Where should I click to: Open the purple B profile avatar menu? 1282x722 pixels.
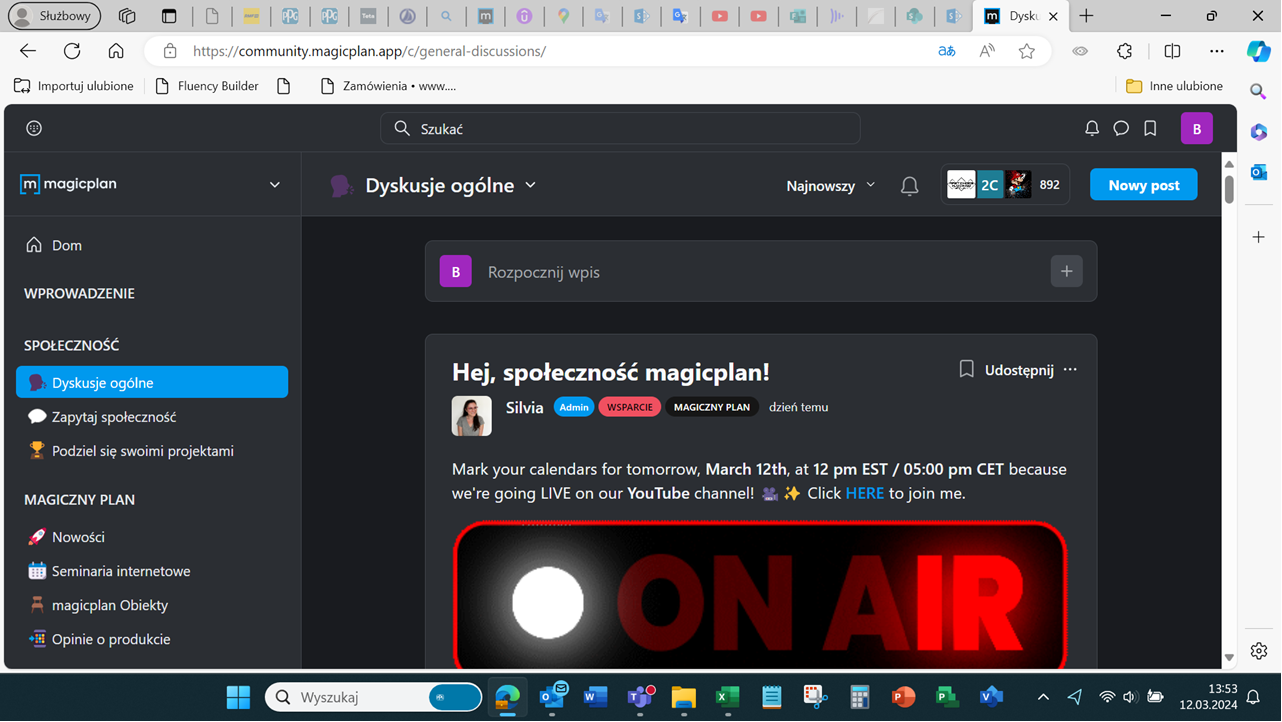point(1197,128)
